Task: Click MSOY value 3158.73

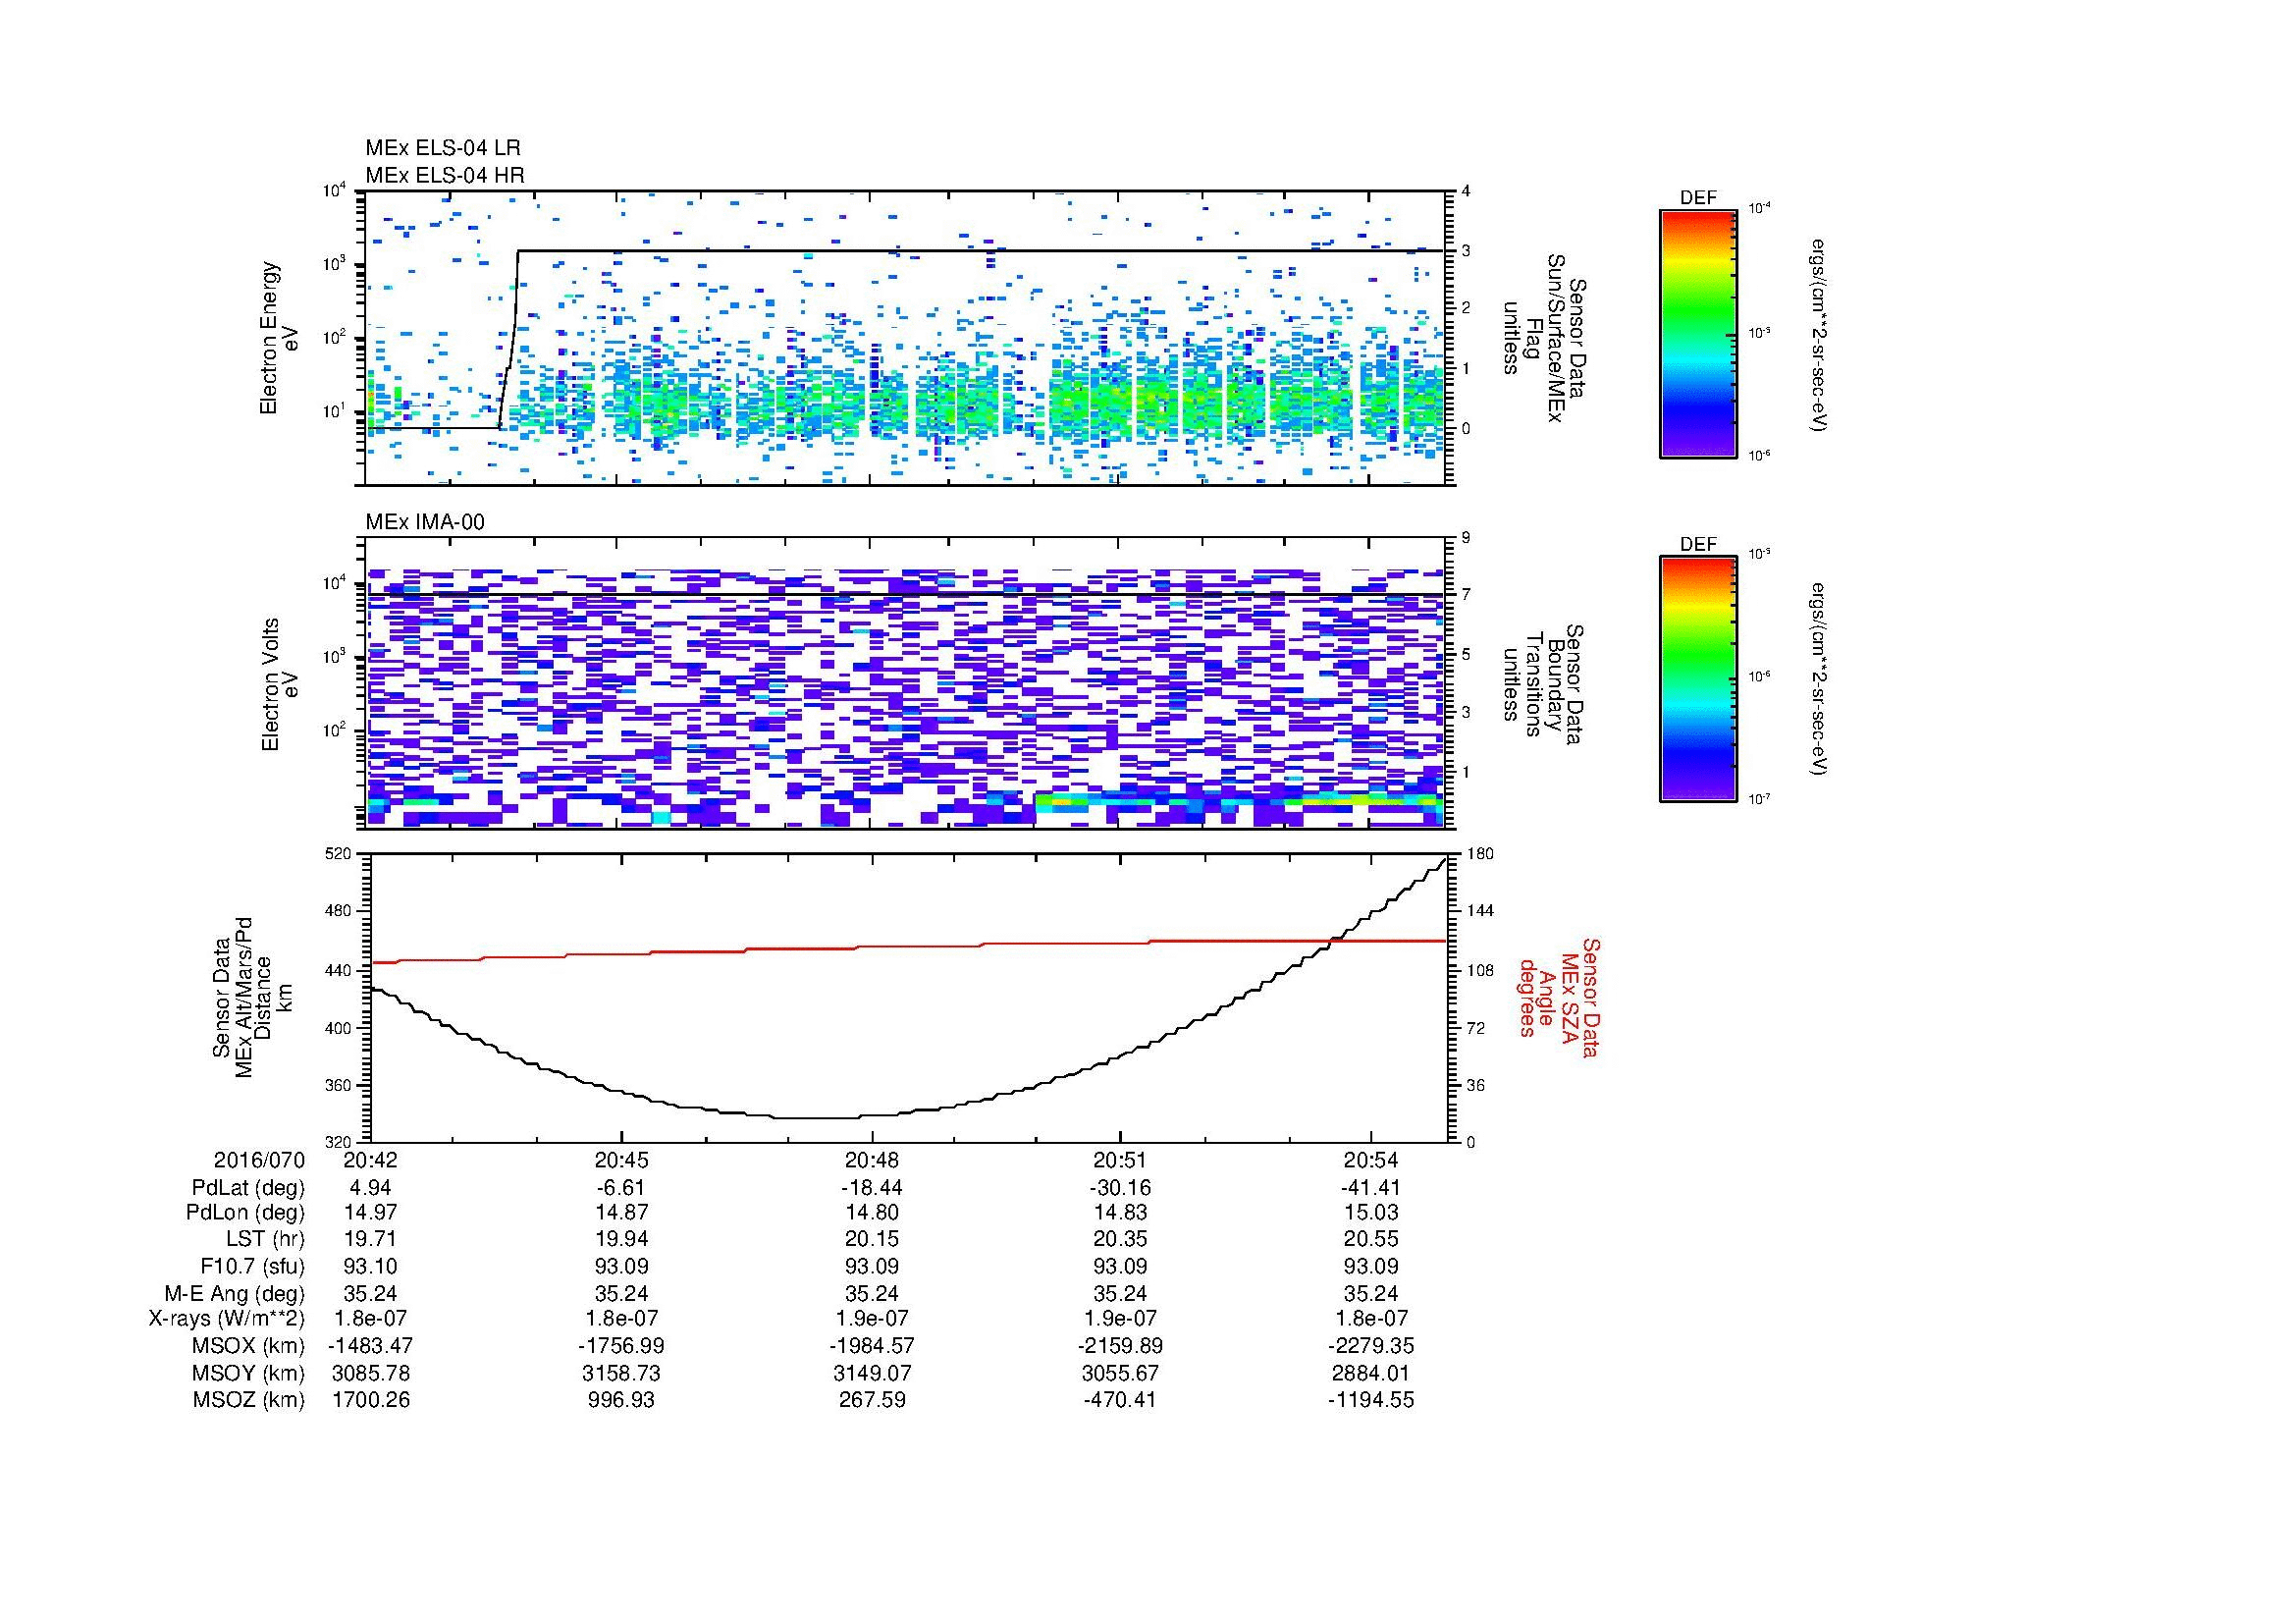Action: pyautogui.click(x=622, y=1374)
